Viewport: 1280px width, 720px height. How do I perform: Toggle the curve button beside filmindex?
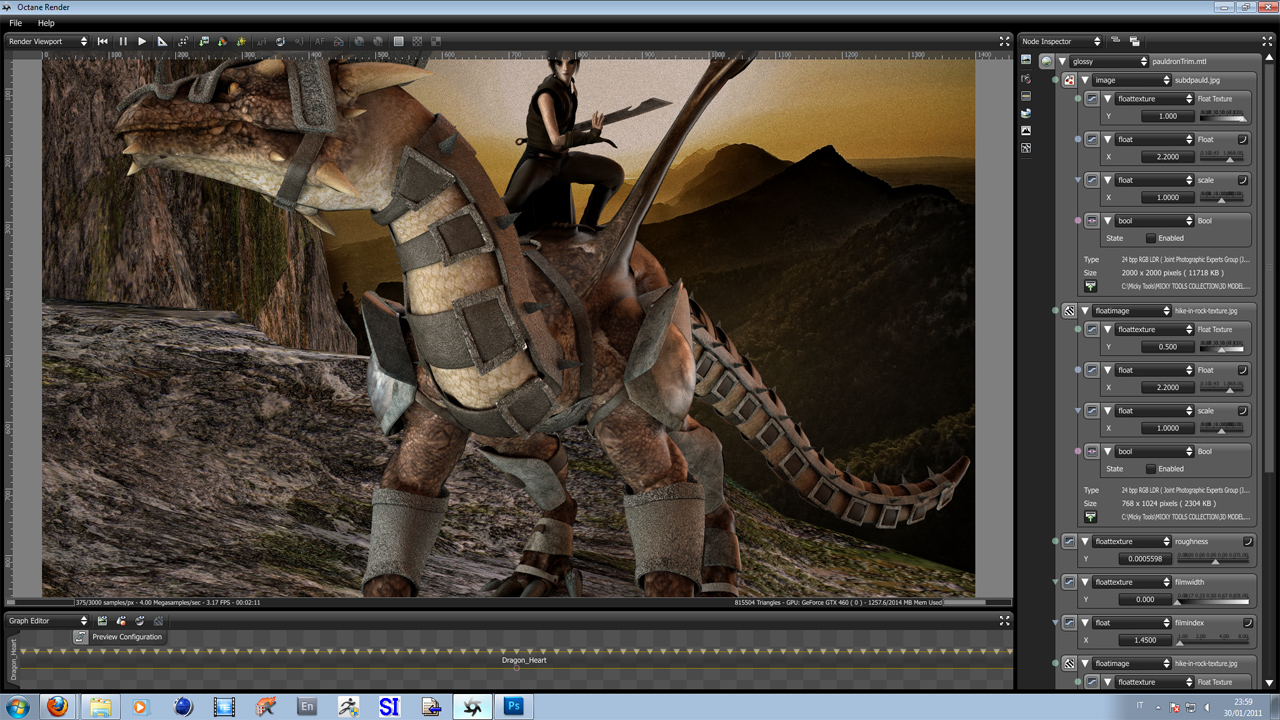(x=1247, y=622)
